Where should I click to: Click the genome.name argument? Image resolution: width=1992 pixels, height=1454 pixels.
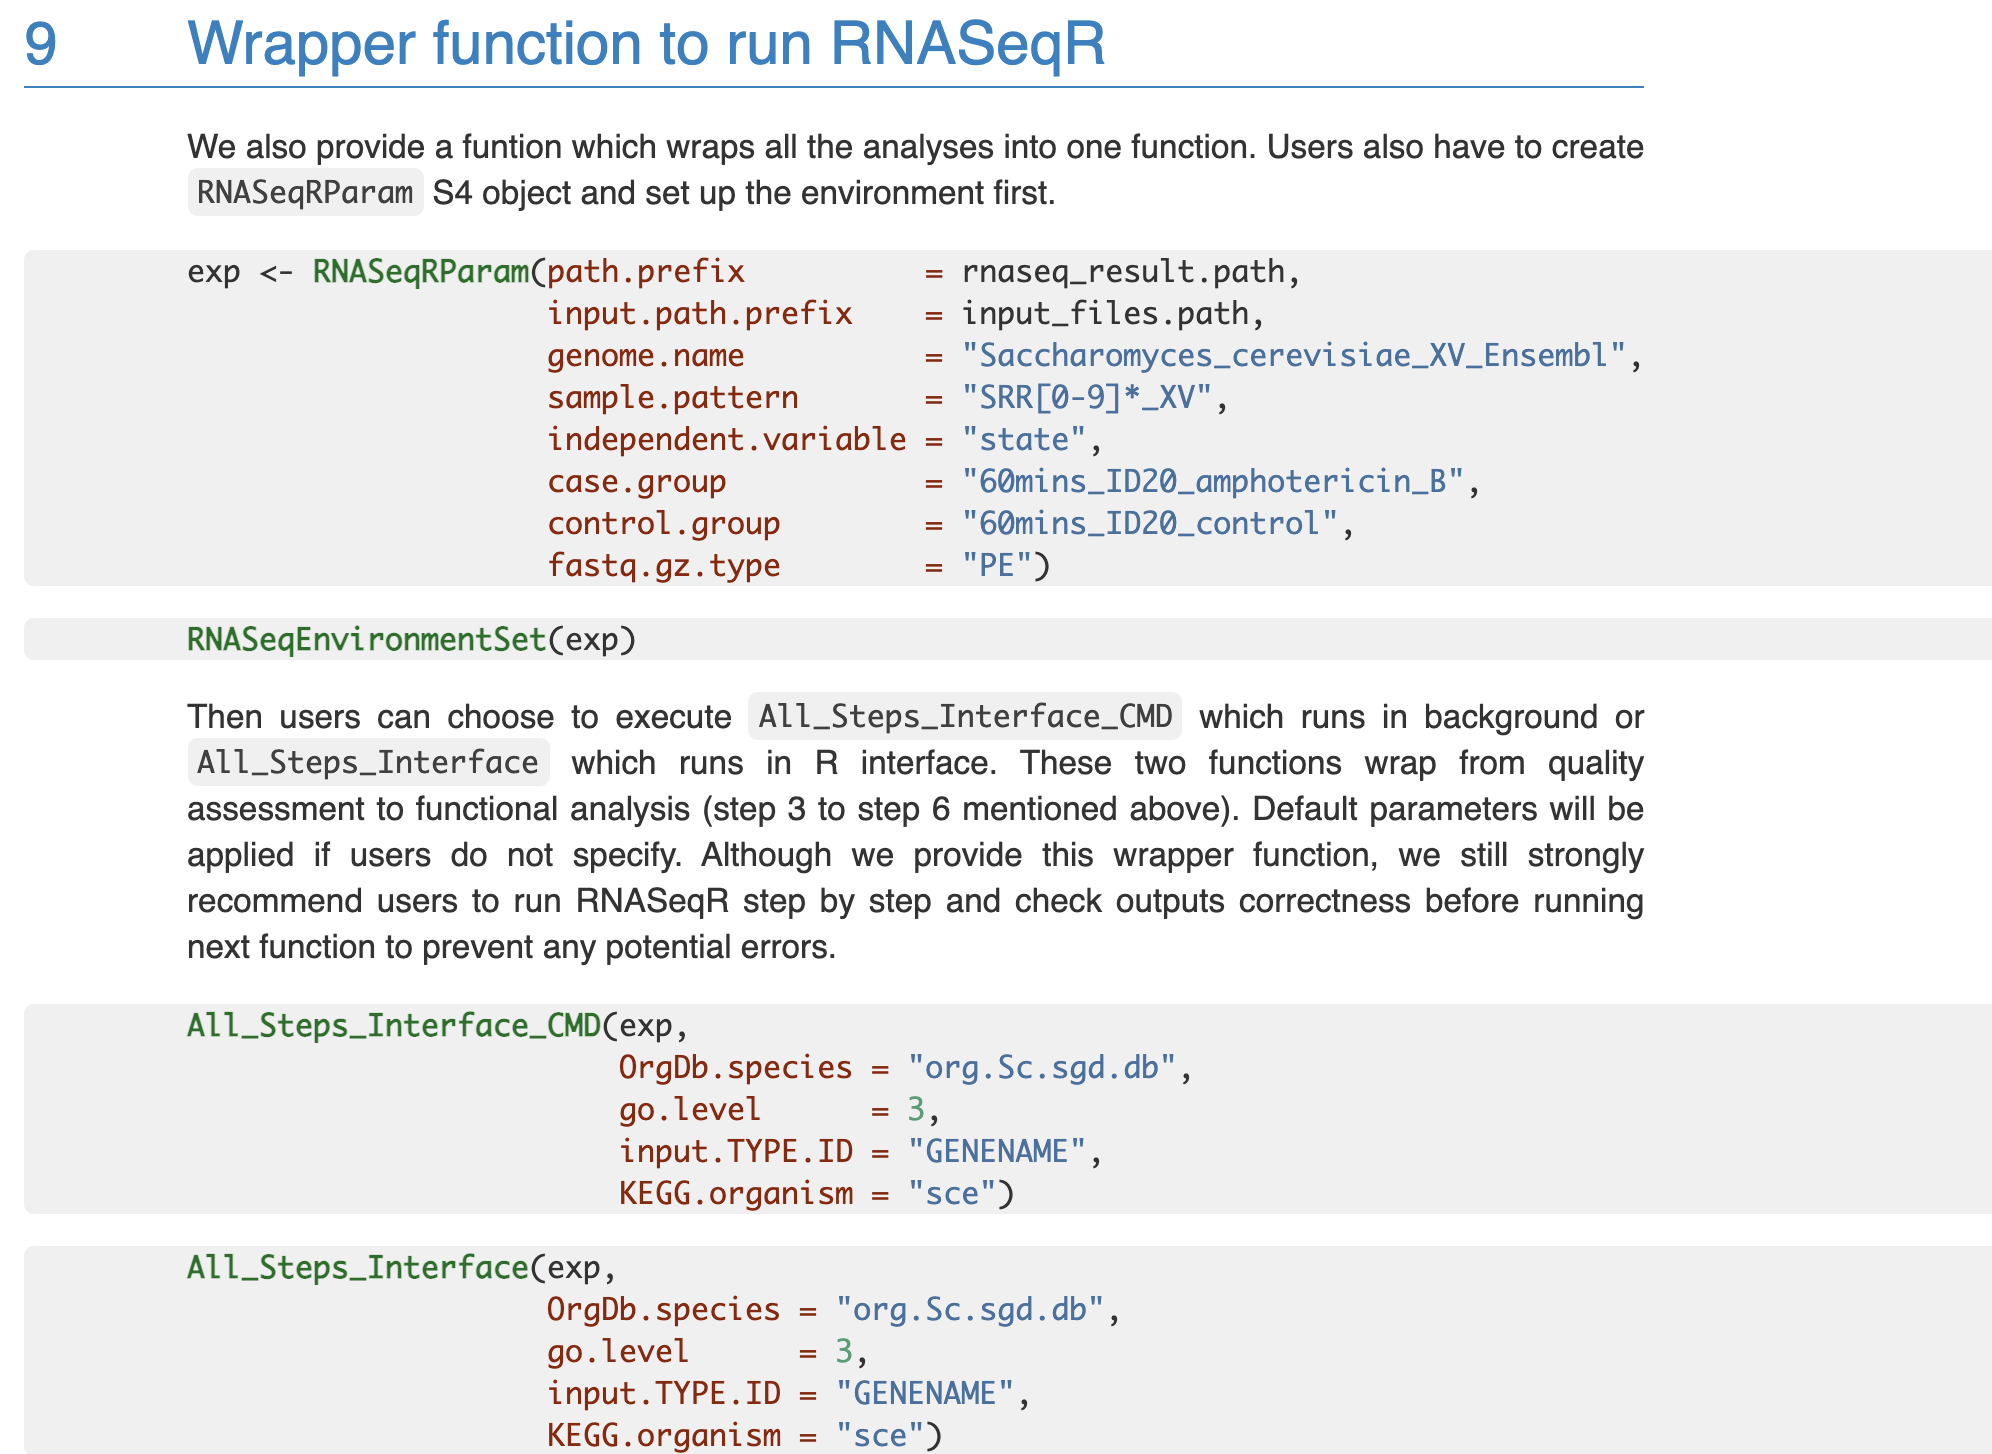[646, 356]
